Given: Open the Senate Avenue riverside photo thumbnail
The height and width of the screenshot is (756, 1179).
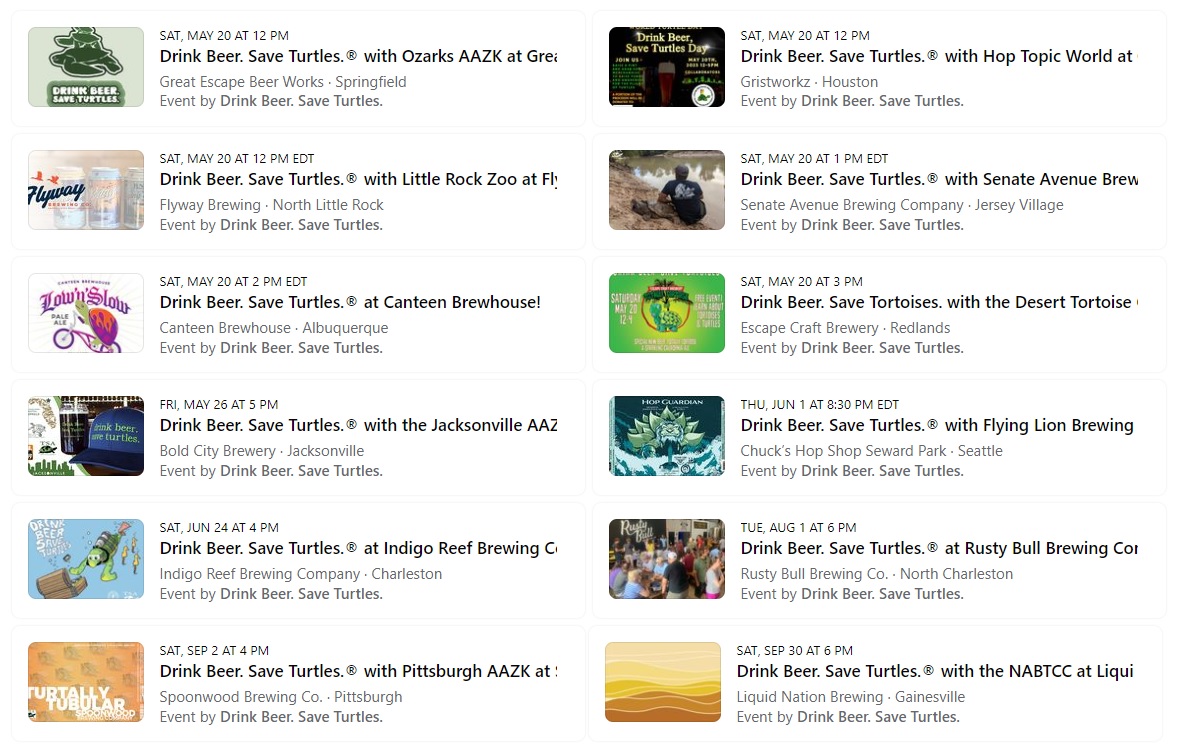Looking at the screenshot, I should point(667,190).
